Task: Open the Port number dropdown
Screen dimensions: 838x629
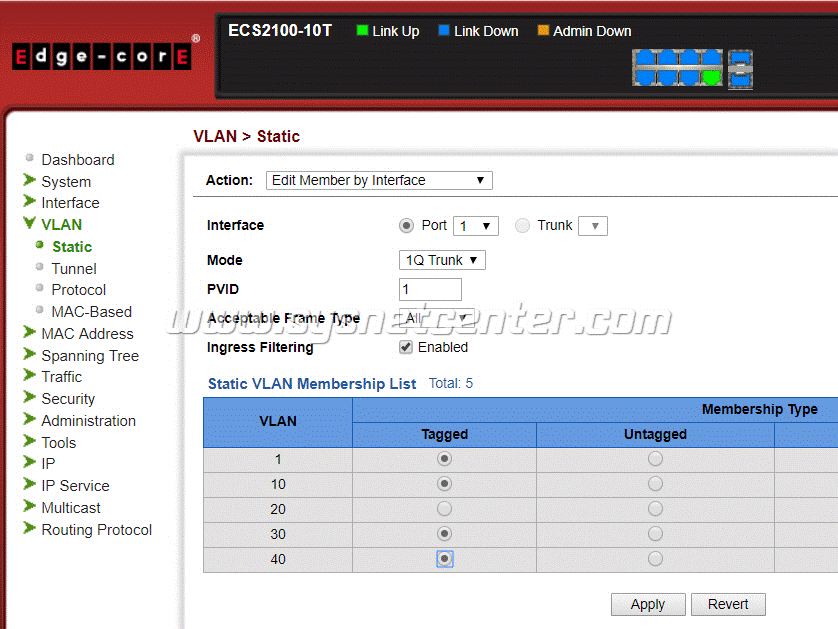Action: click(475, 226)
